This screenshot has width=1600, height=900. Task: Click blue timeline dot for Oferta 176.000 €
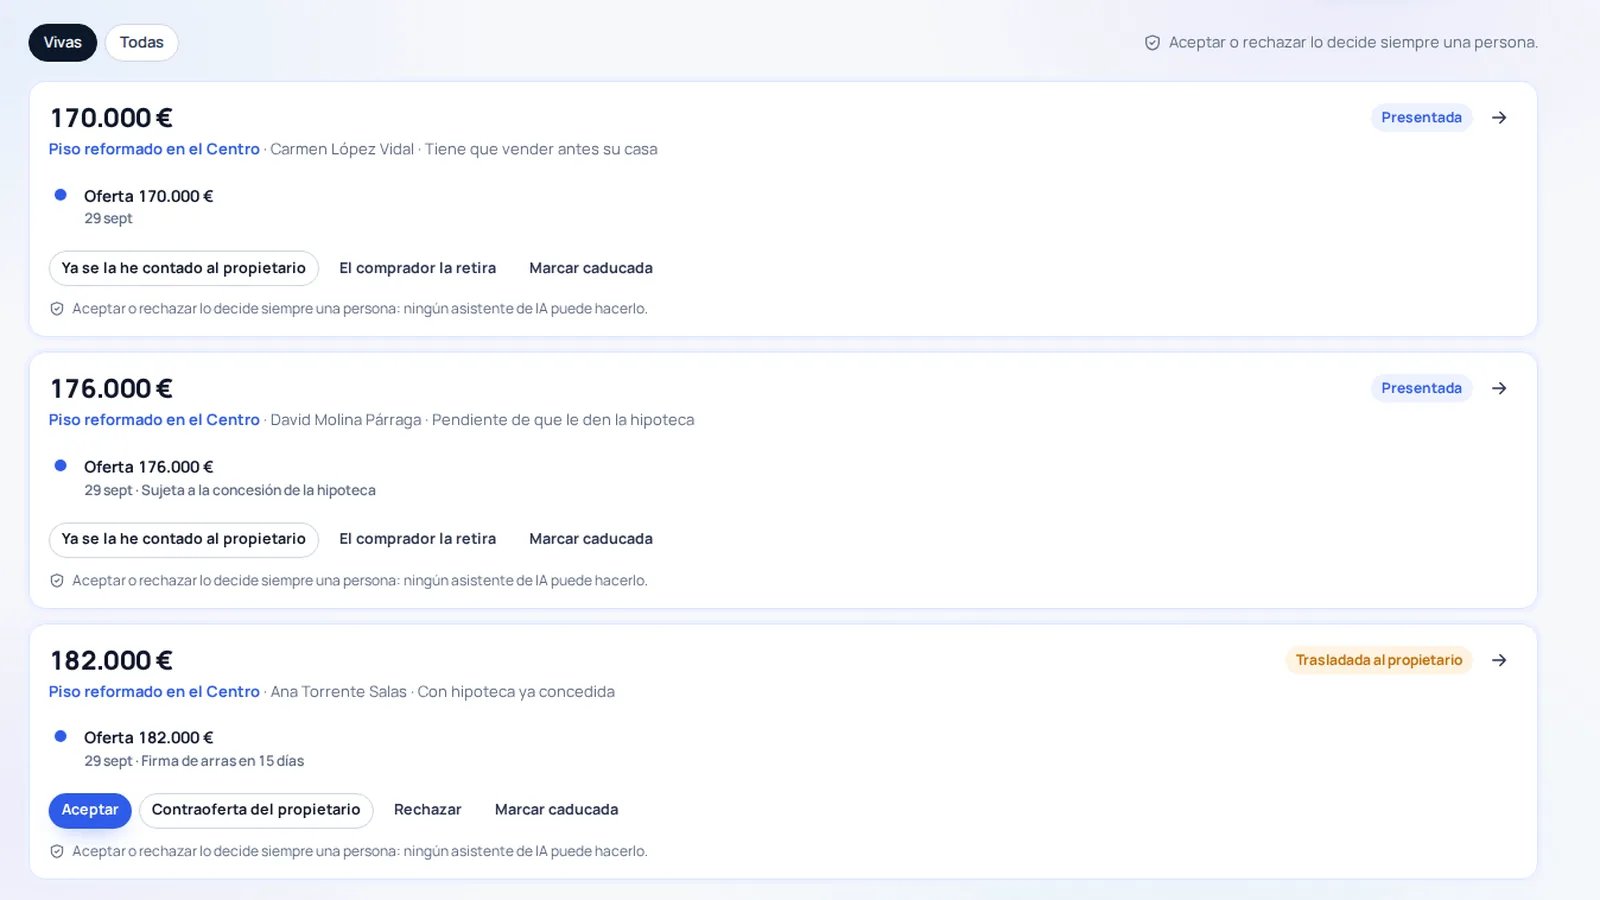point(61,466)
